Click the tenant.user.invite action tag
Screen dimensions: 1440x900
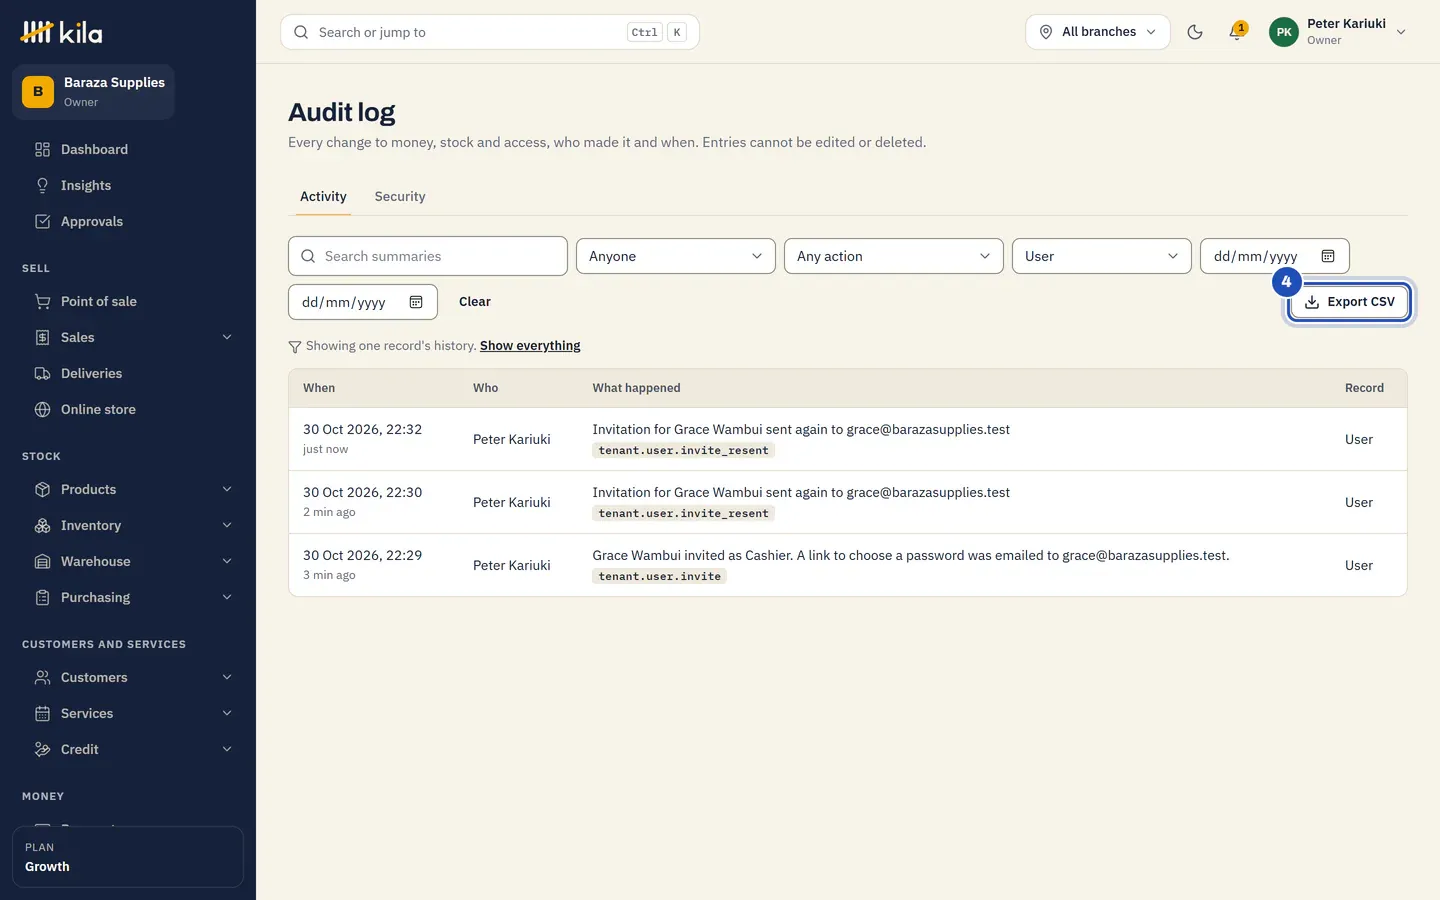[x=660, y=577]
